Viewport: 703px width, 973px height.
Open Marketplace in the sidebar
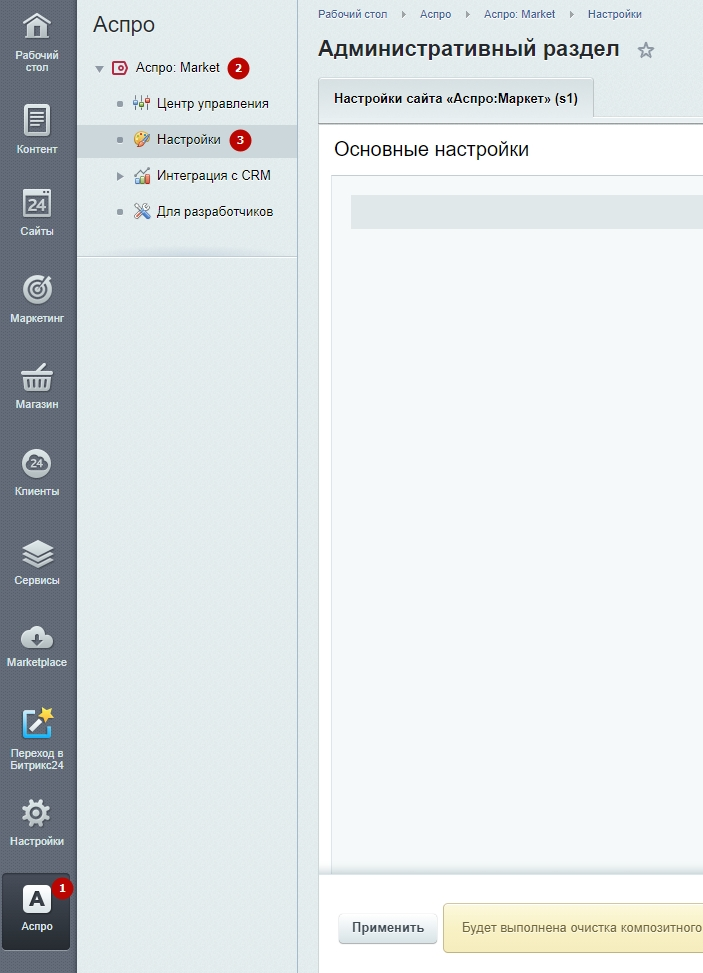(37, 647)
